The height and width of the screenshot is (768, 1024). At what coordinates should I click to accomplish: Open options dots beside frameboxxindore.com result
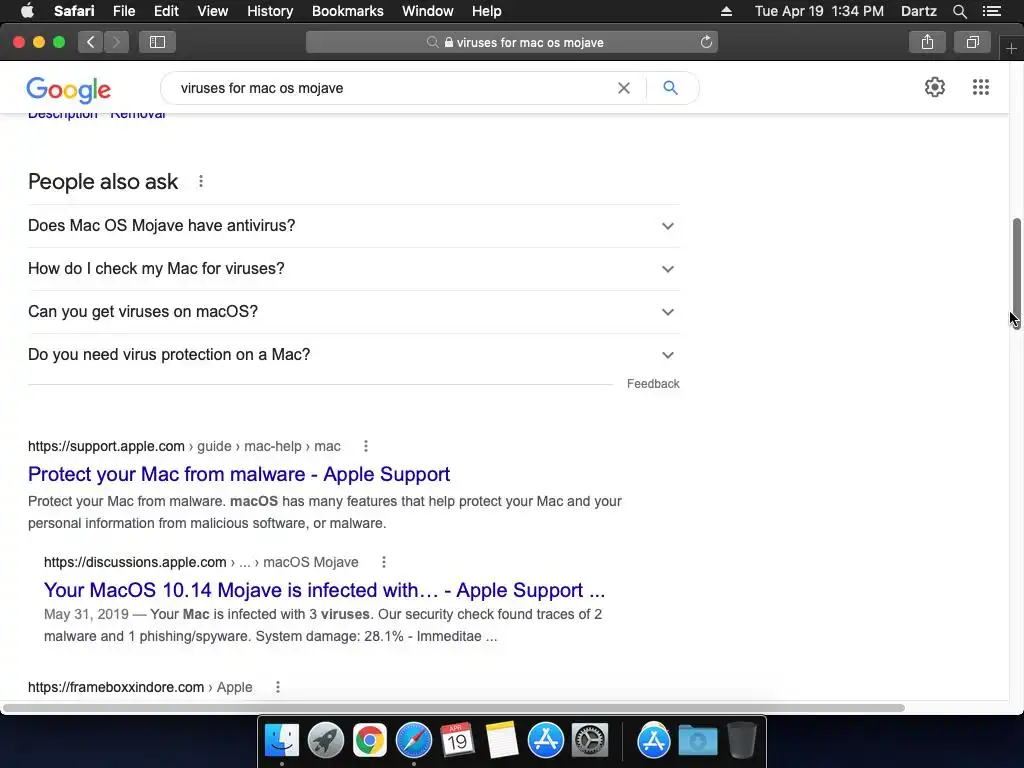pyautogui.click(x=278, y=687)
